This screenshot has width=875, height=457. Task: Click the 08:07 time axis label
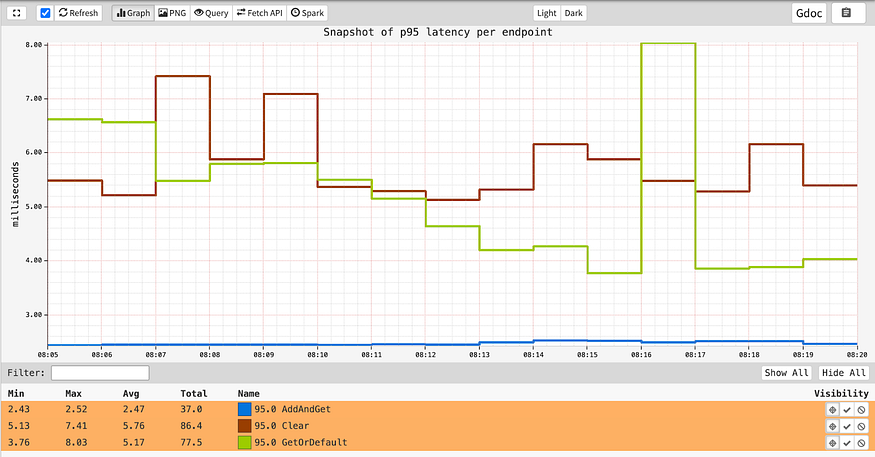click(x=156, y=354)
